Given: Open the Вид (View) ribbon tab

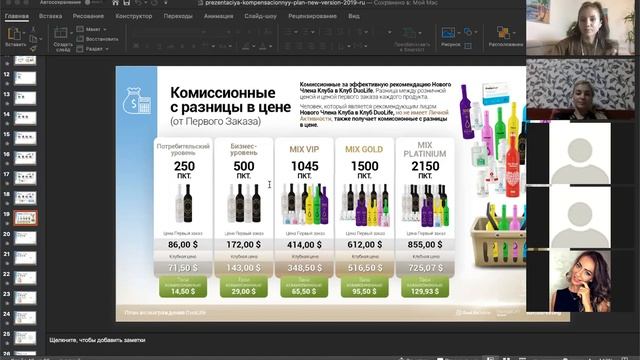Looking at the screenshot, I should coord(354,16).
